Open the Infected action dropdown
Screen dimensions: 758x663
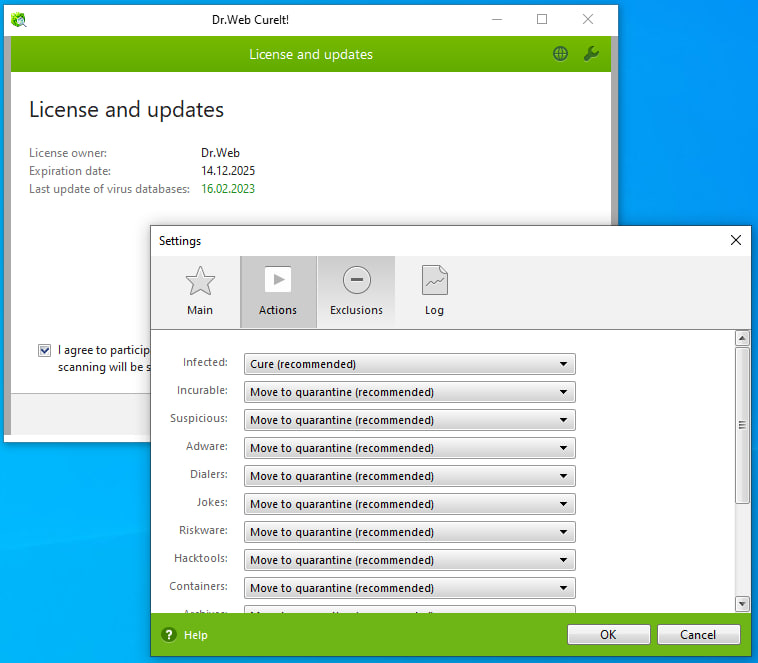pyautogui.click(x=409, y=364)
